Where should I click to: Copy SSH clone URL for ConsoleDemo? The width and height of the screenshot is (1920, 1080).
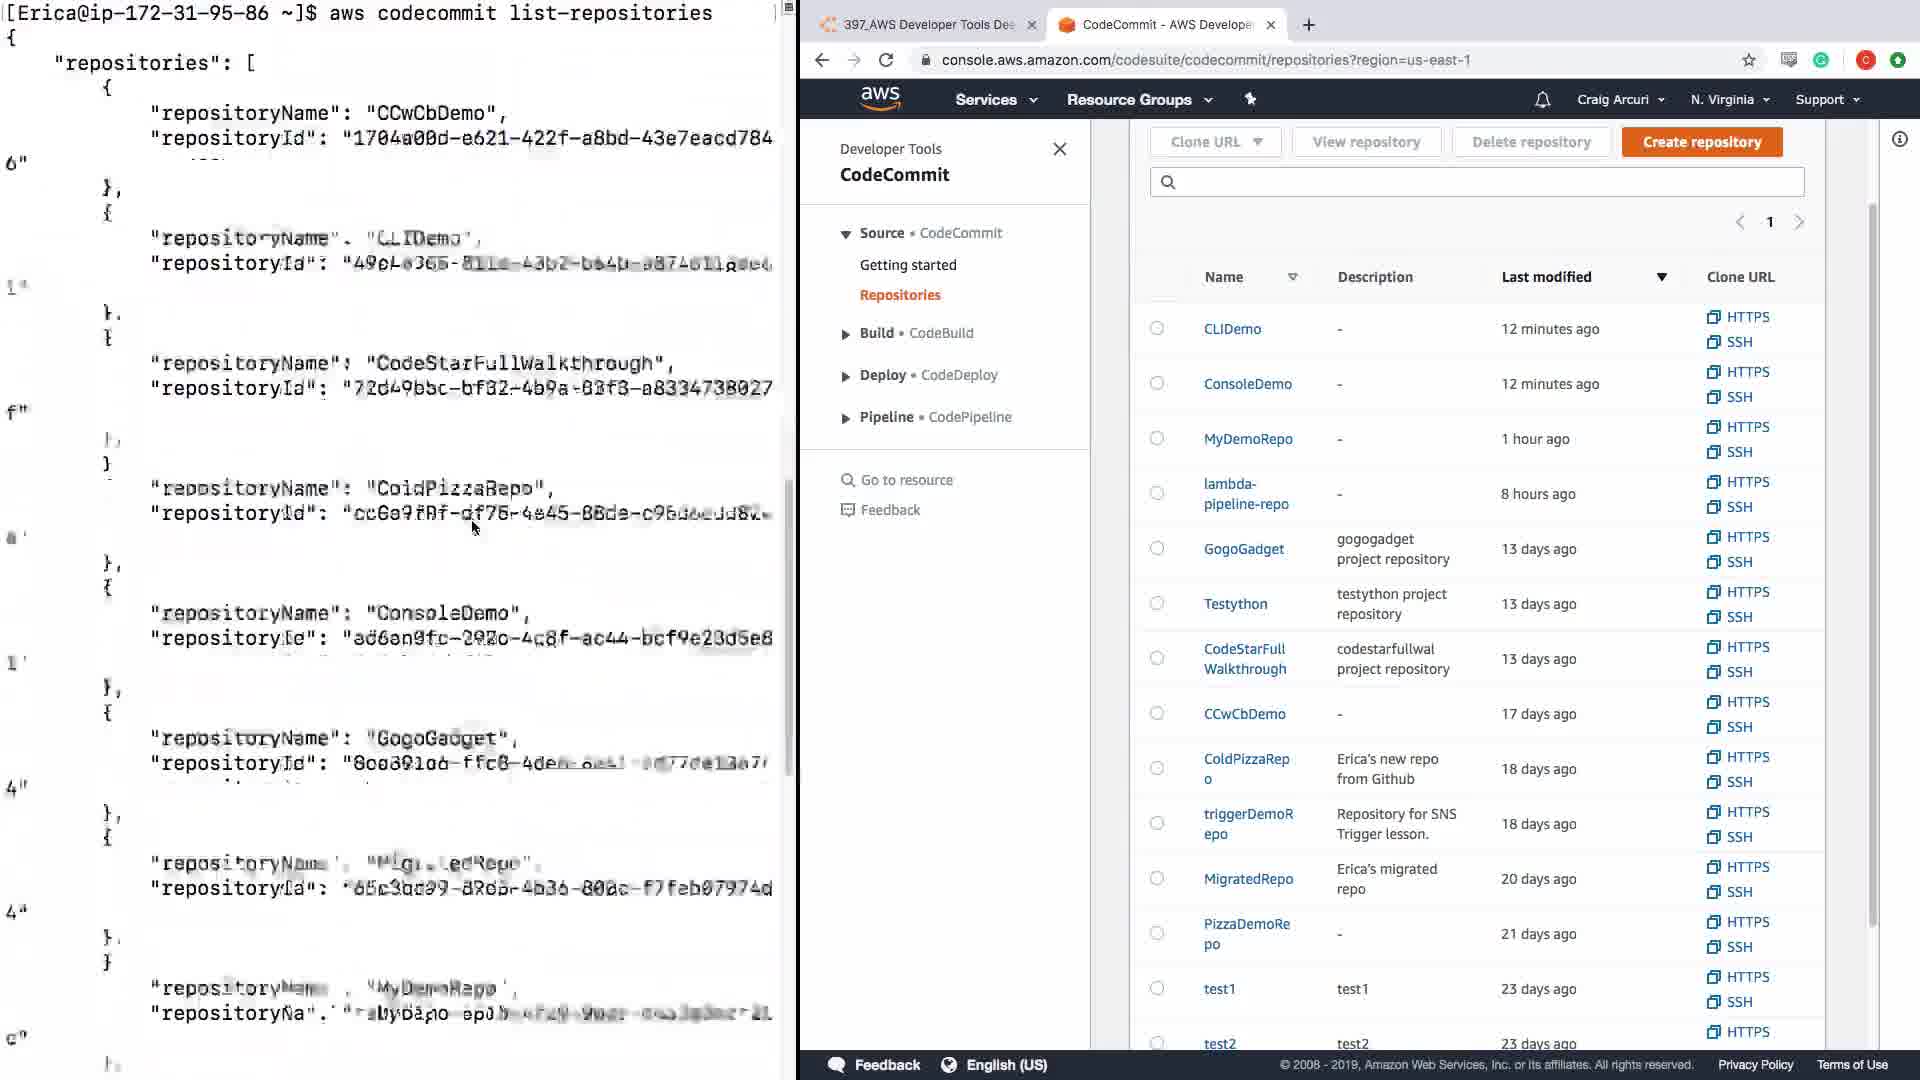point(1730,397)
